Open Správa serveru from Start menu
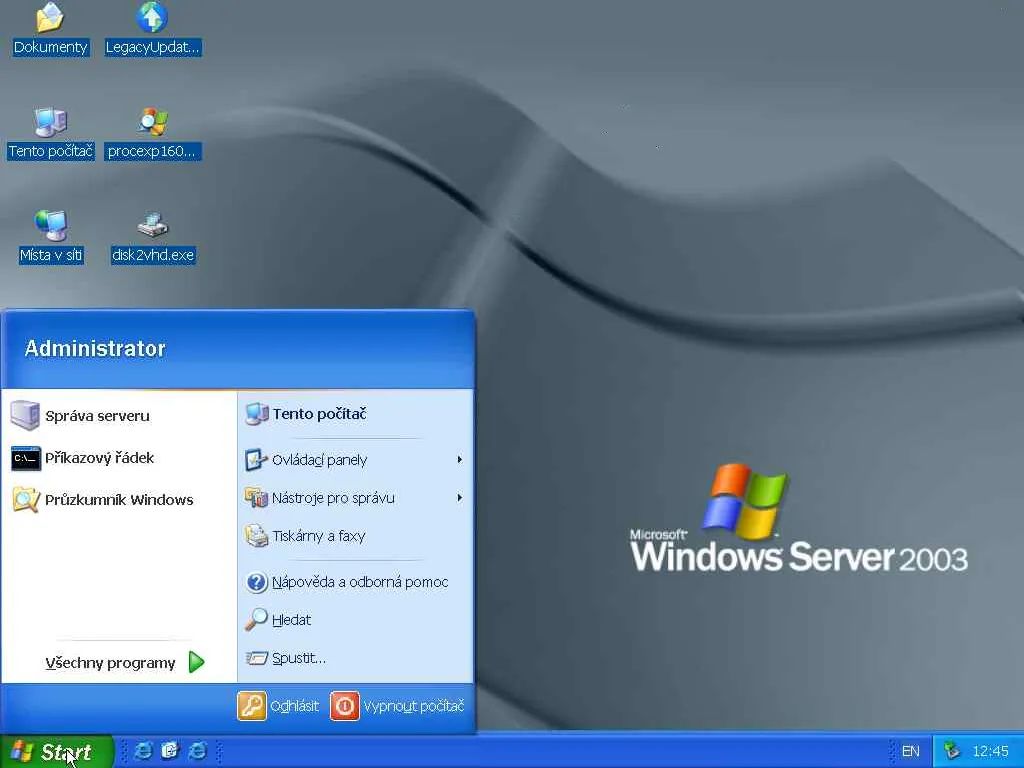Screen dimensions: 1024x768 [119, 416]
